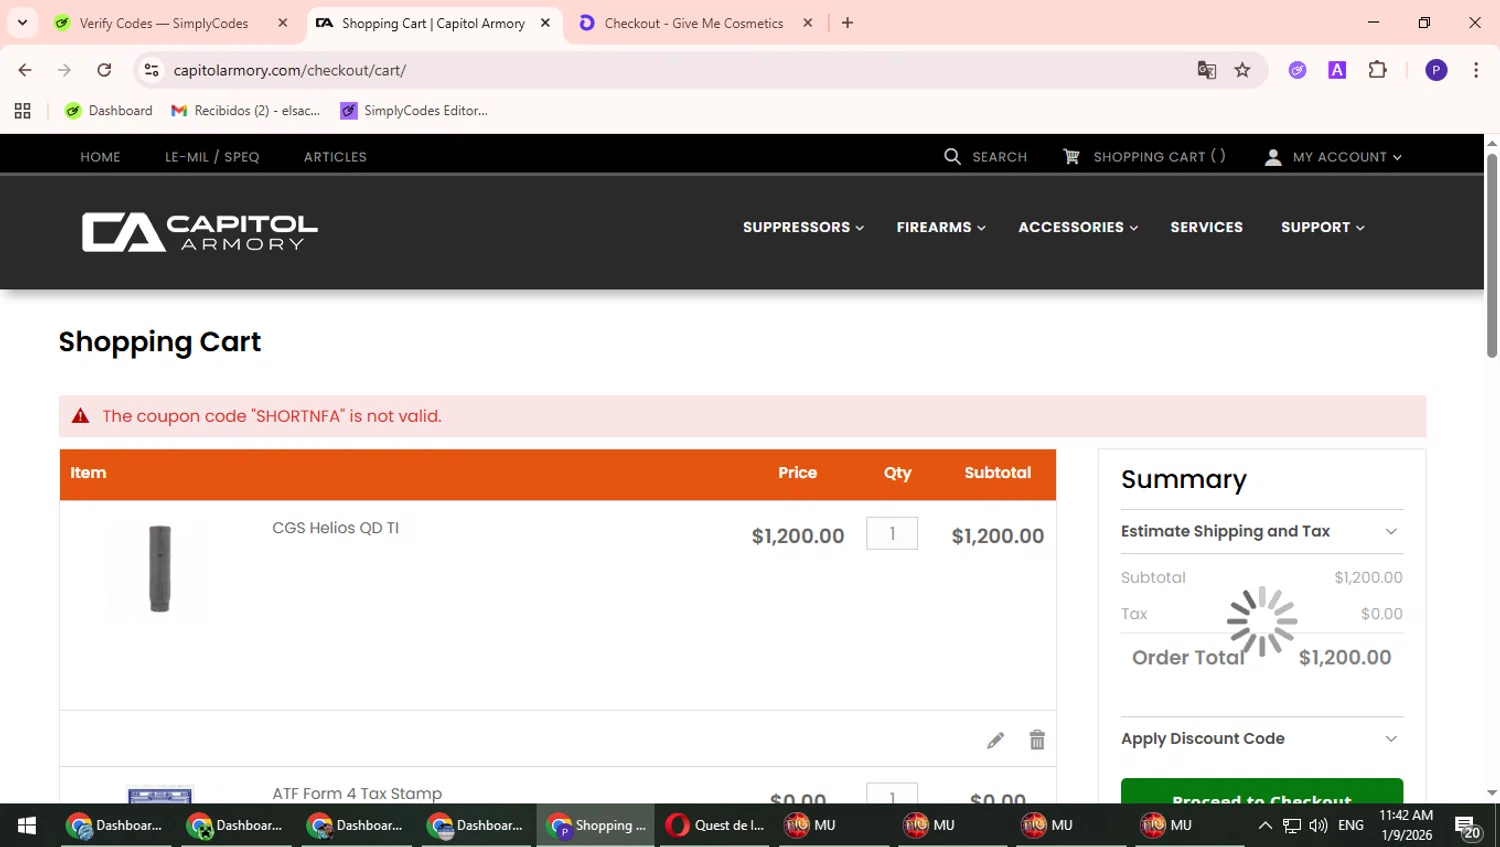1500x847 pixels.
Task: Expand Estimate Shipping and Tax section
Action: [1262, 531]
